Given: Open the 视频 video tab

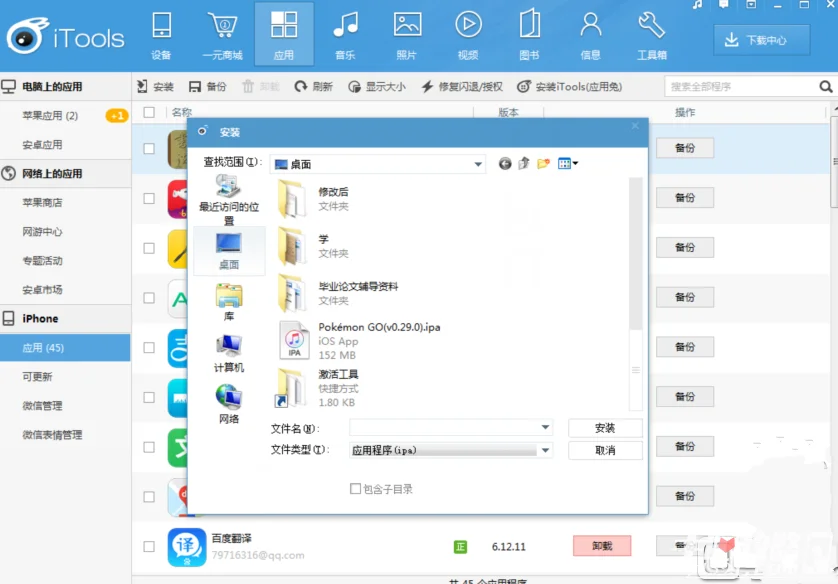Looking at the screenshot, I should click(468, 35).
